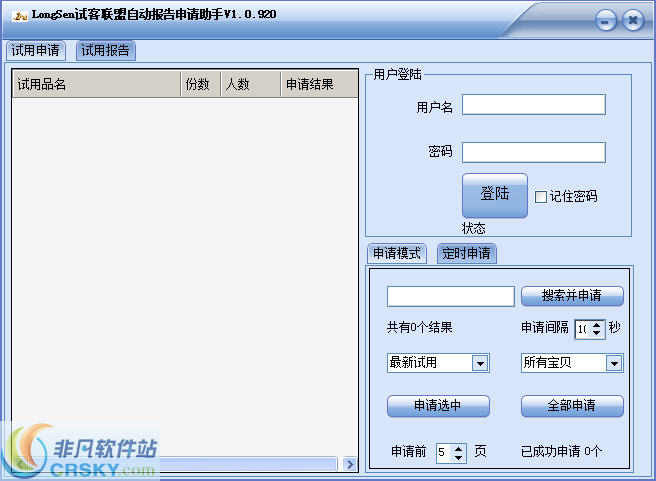This screenshot has height=481, width=656.
Task: Click the list's scroll right arrow
Action: [x=350, y=464]
